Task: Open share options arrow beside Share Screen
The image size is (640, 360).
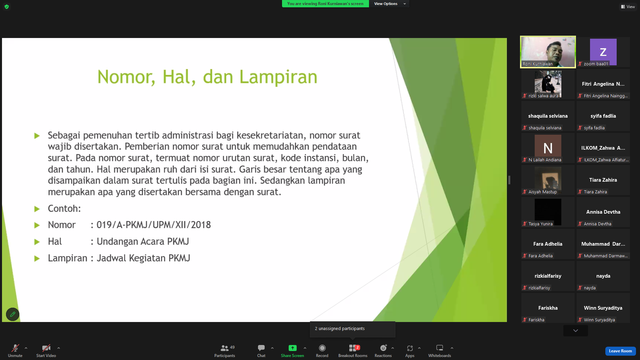Action: (305, 348)
